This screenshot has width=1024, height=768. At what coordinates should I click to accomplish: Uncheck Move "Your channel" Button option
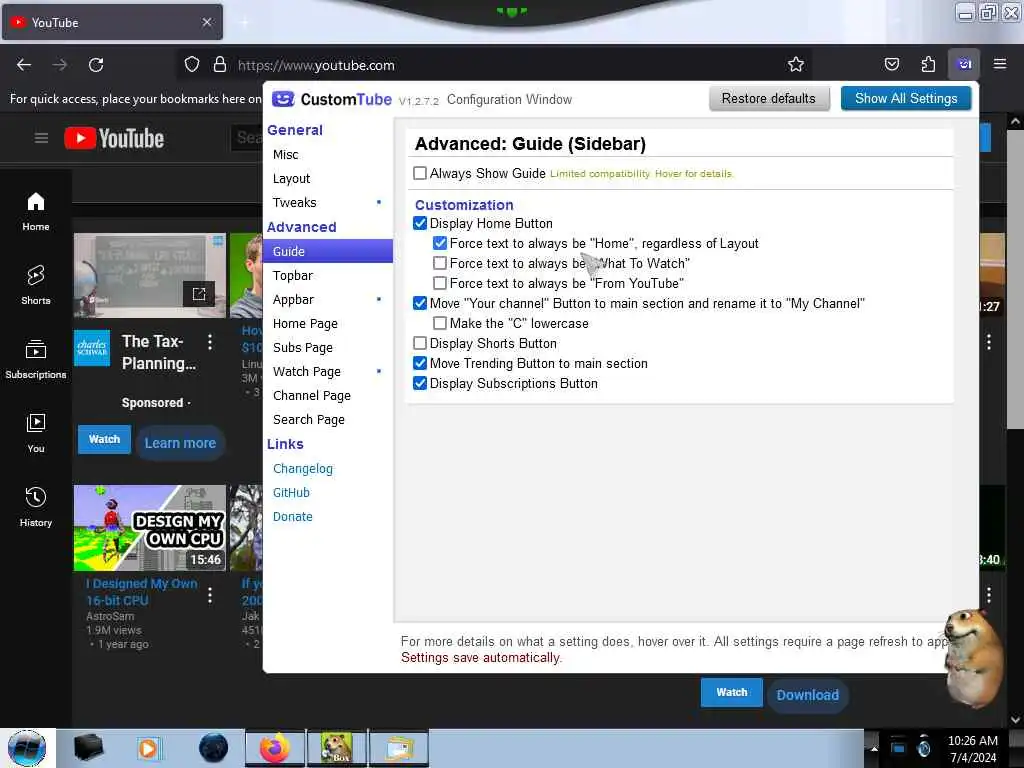[x=420, y=304]
